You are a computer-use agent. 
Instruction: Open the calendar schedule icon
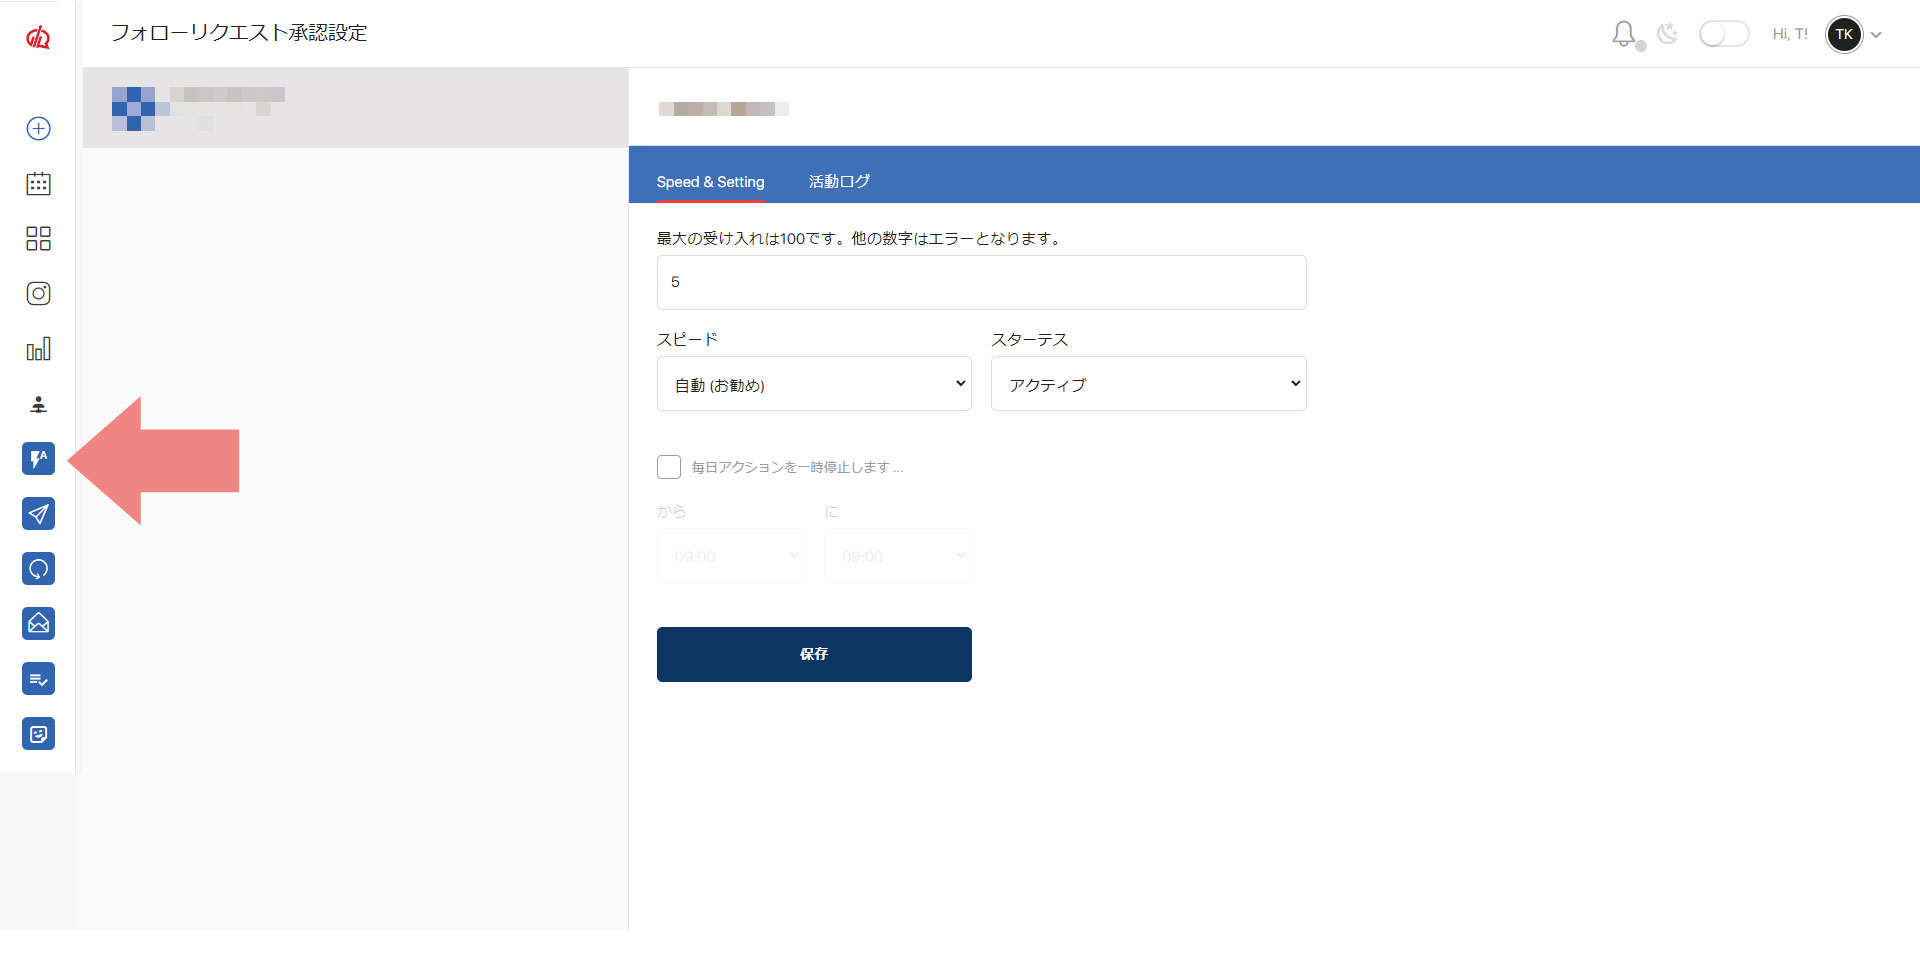click(38, 183)
